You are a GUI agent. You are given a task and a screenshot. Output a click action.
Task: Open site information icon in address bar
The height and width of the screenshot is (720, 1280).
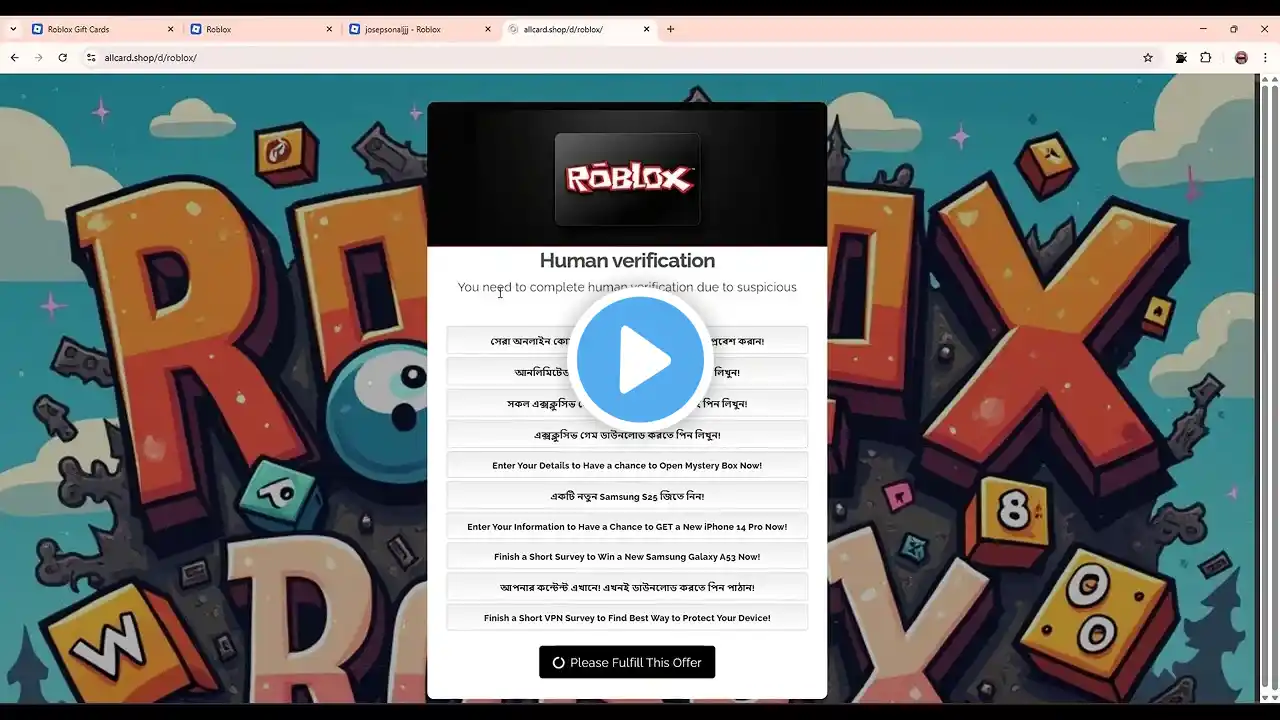coord(91,58)
